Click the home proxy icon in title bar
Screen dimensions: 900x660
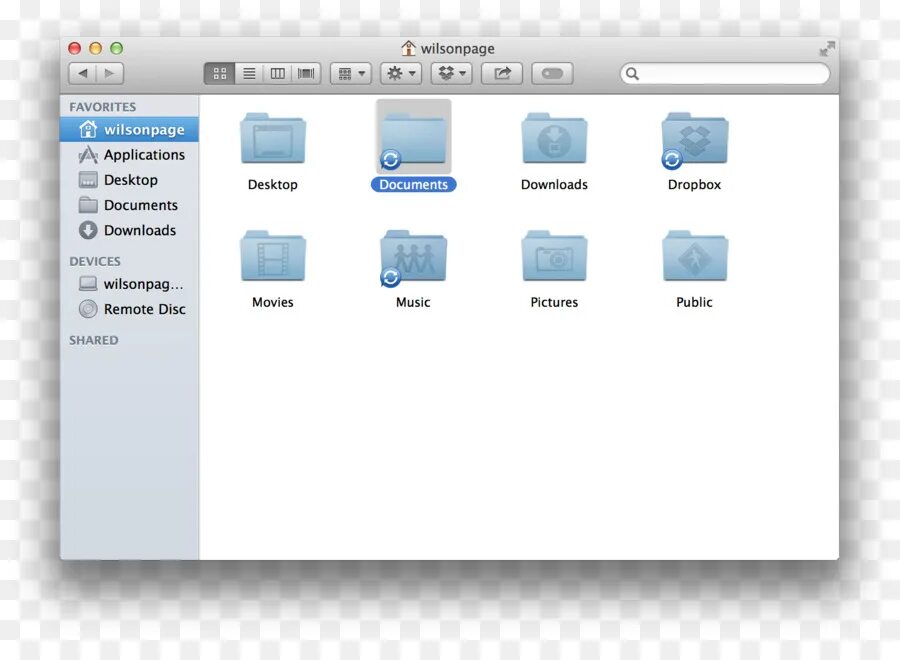[408, 48]
